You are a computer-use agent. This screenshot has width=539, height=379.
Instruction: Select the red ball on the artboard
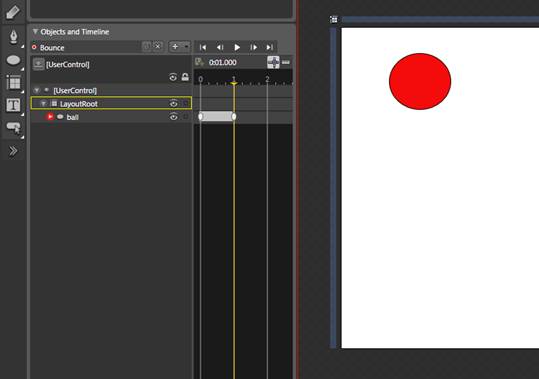pyautogui.click(x=420, y=81)
